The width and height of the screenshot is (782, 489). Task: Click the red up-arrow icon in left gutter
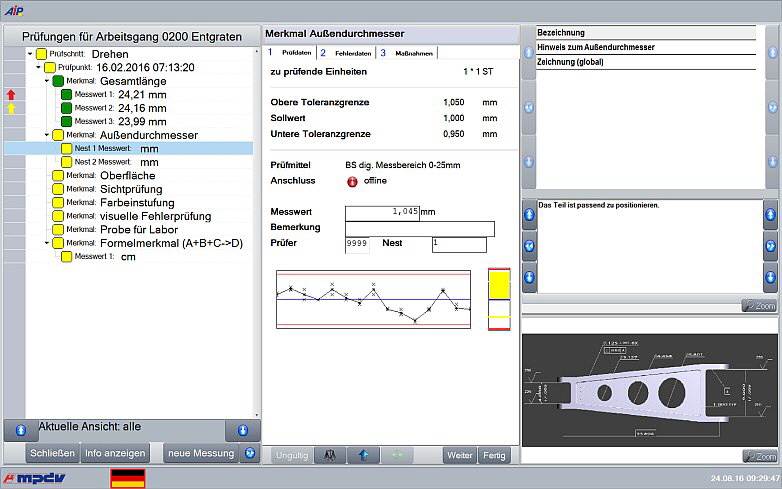11,95
